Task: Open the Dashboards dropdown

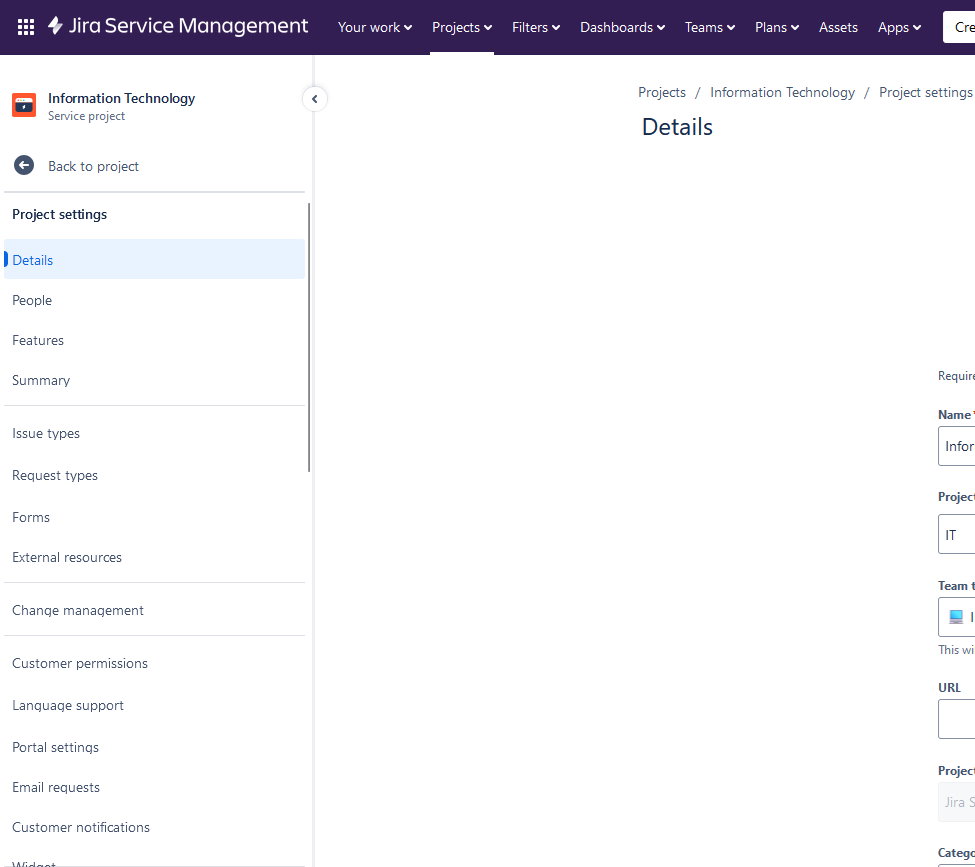Action: 622,27
